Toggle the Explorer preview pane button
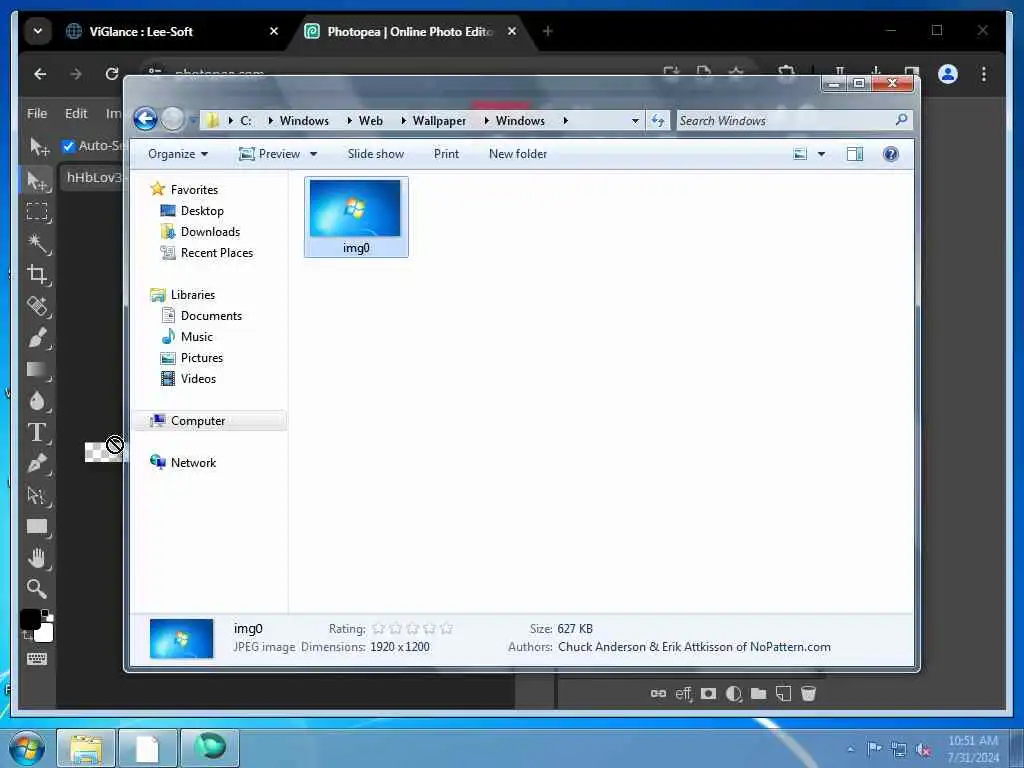The image size is (1024, 768). point(855,154)
